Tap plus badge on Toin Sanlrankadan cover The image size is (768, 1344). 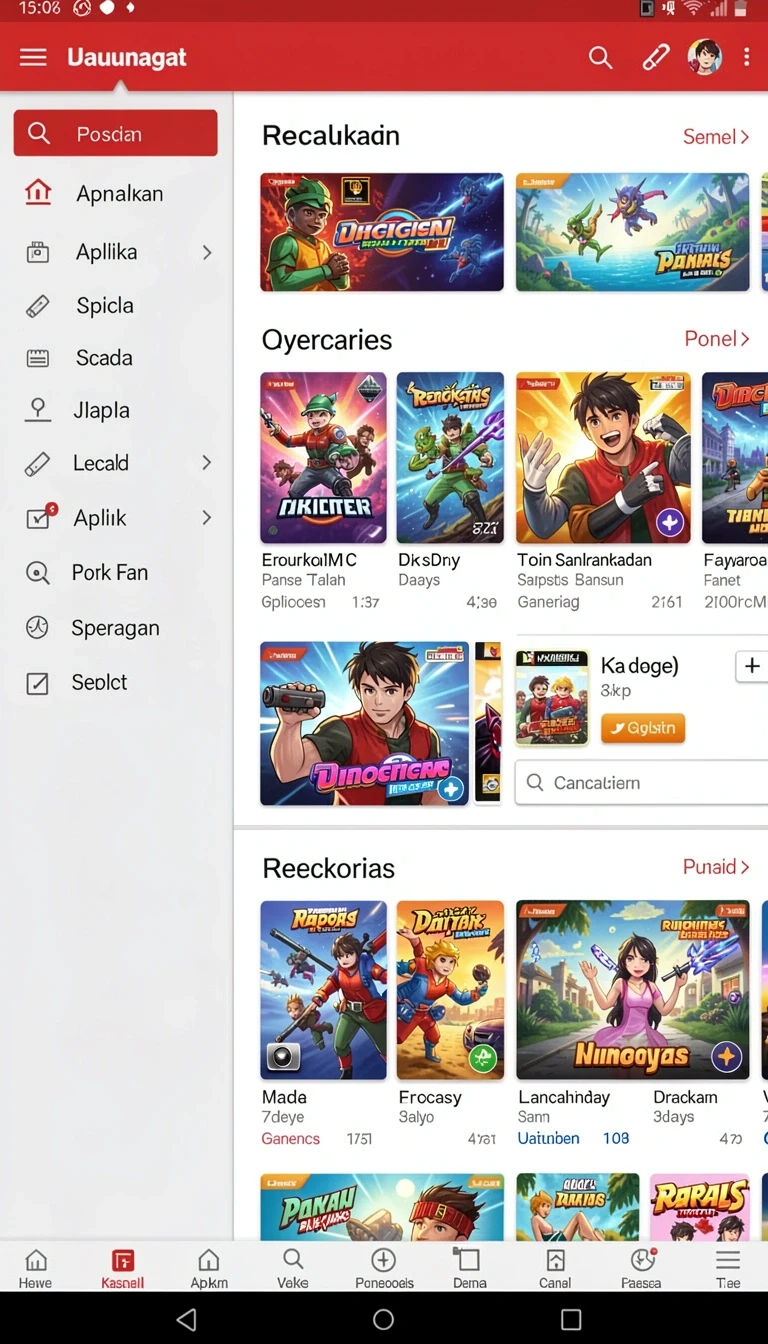point(669,521)
